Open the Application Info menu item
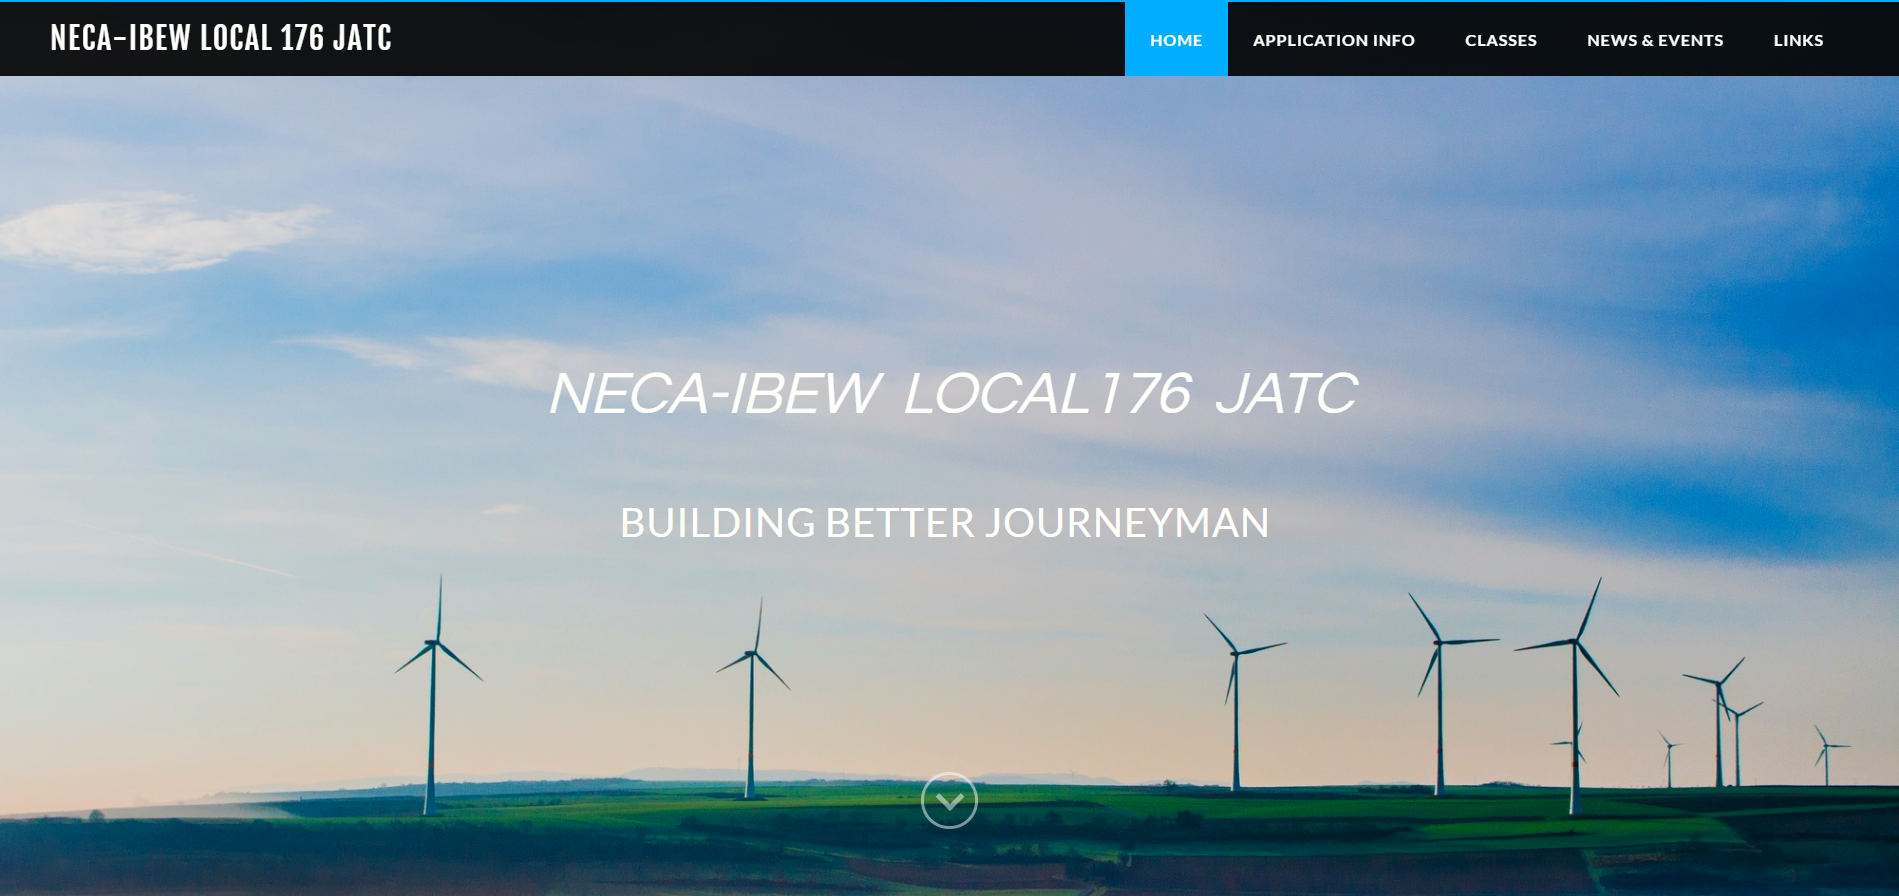The image size is (1899, 896). [x=1334, y=40]
